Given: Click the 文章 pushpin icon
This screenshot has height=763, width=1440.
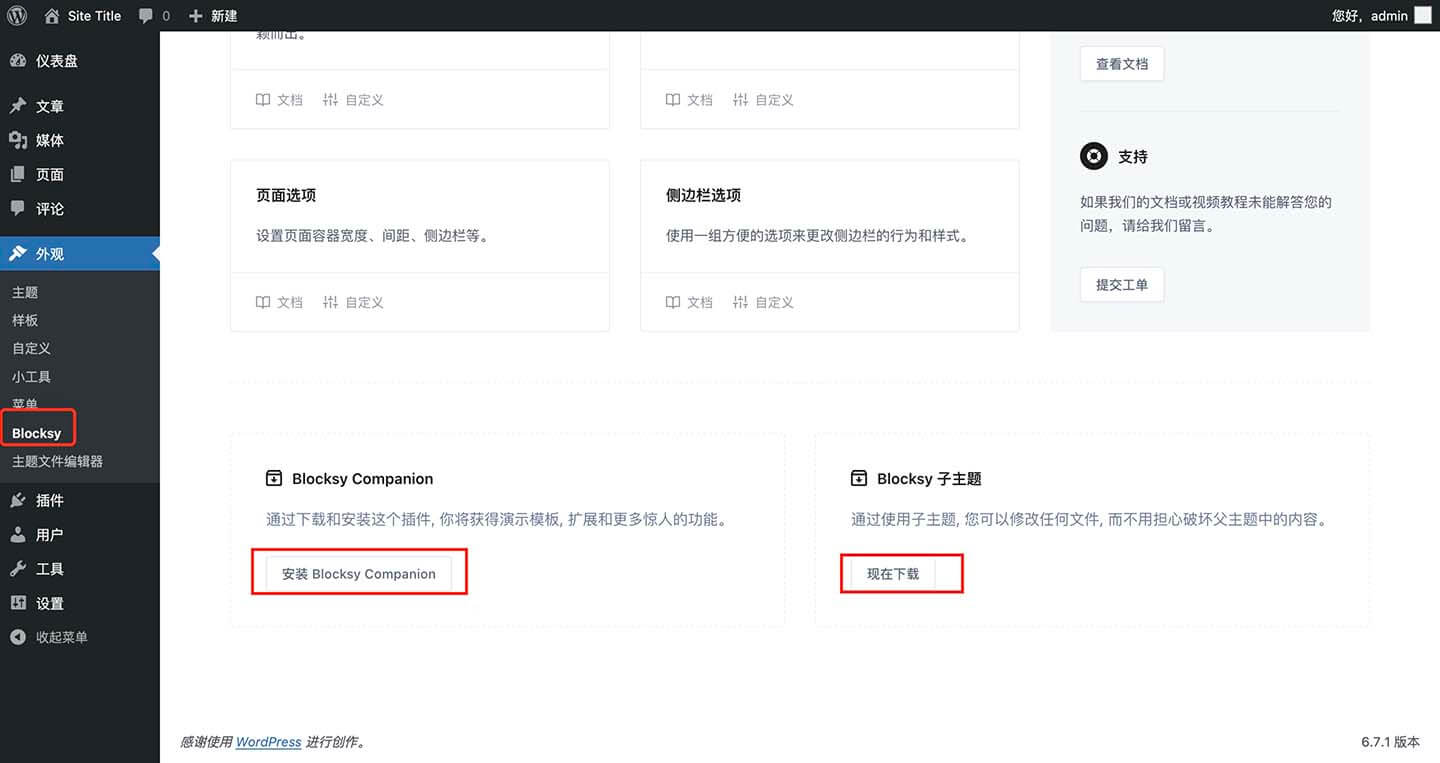Looking at the screenshot, I should pyautogui.click(x=18, y=106).
